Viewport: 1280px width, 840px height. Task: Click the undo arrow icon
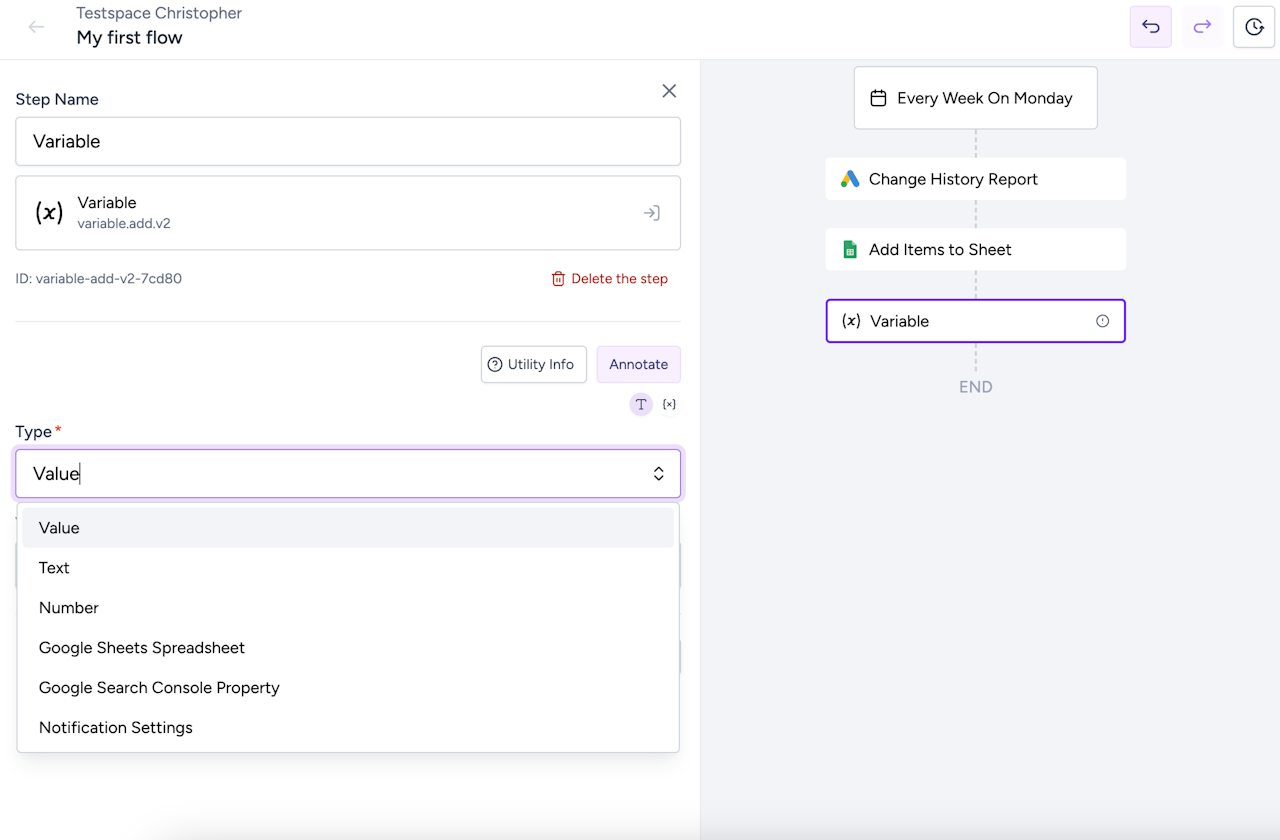point(1150,27)
